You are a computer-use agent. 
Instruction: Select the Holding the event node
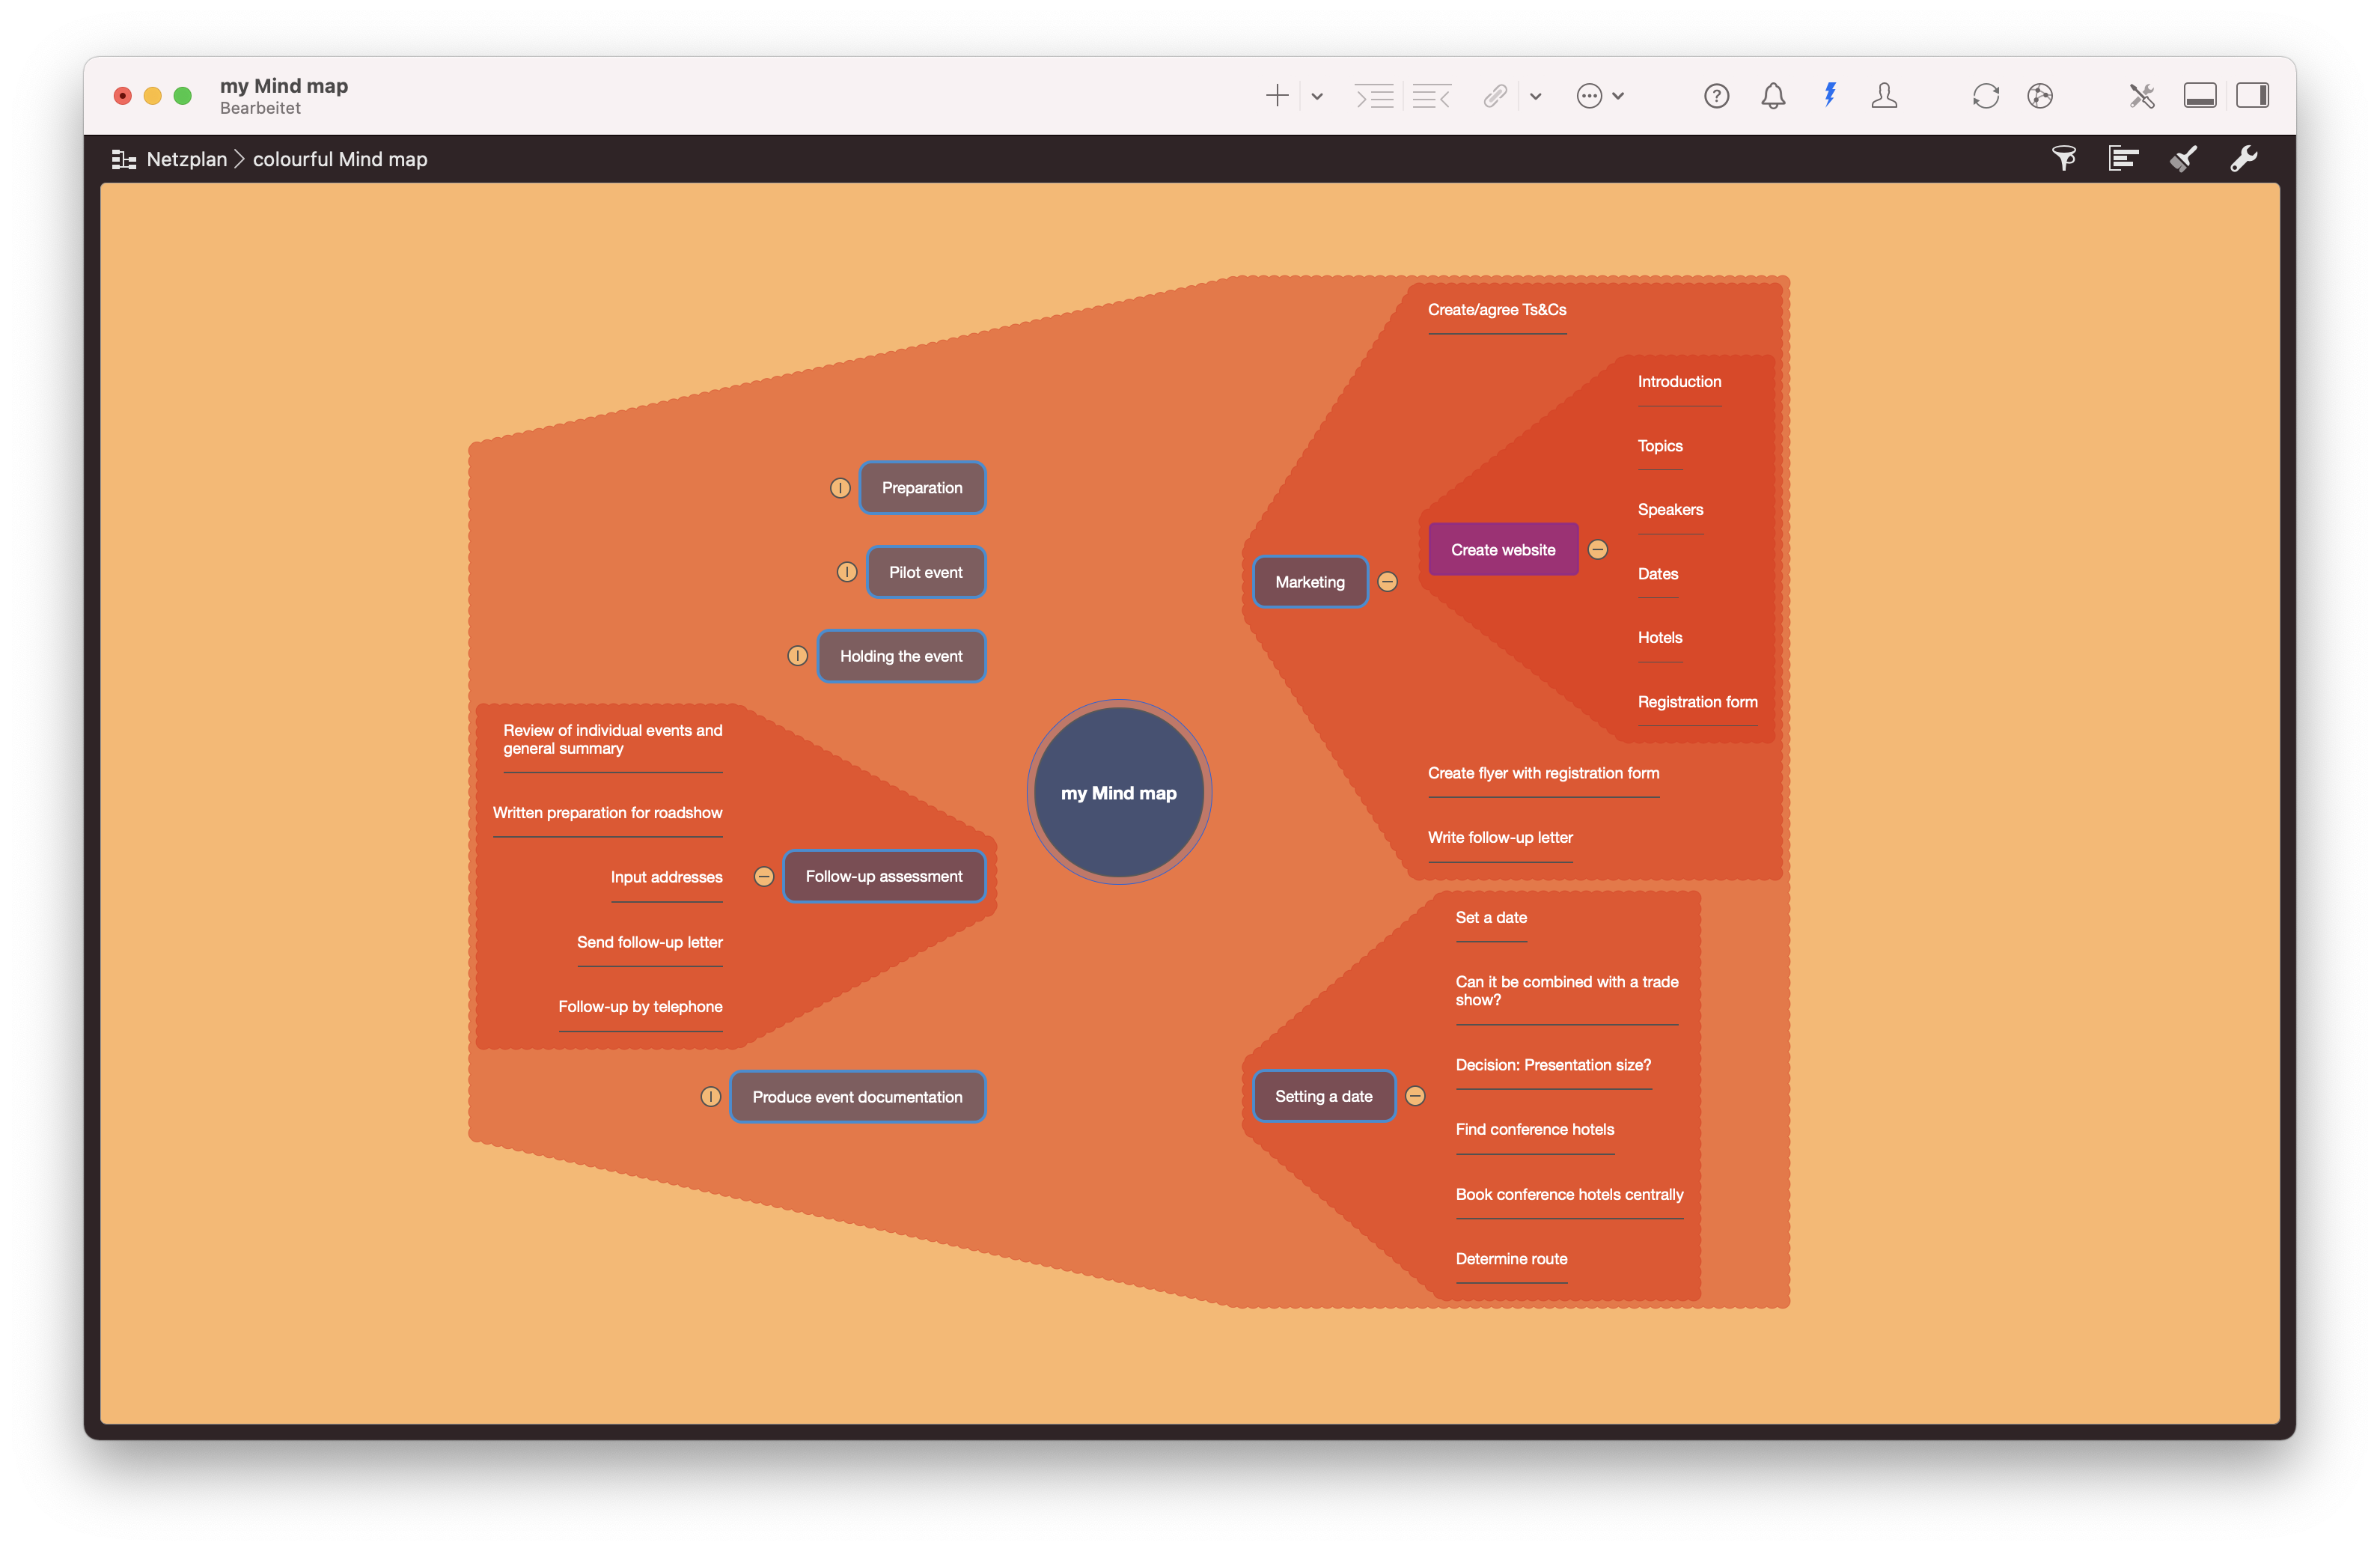tap(901, 656)
